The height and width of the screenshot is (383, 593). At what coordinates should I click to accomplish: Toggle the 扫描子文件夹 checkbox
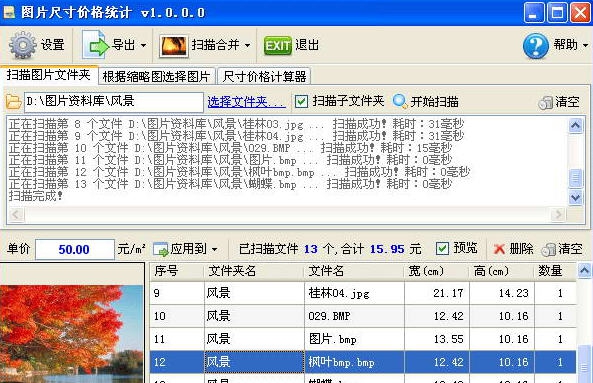point(301,101)
